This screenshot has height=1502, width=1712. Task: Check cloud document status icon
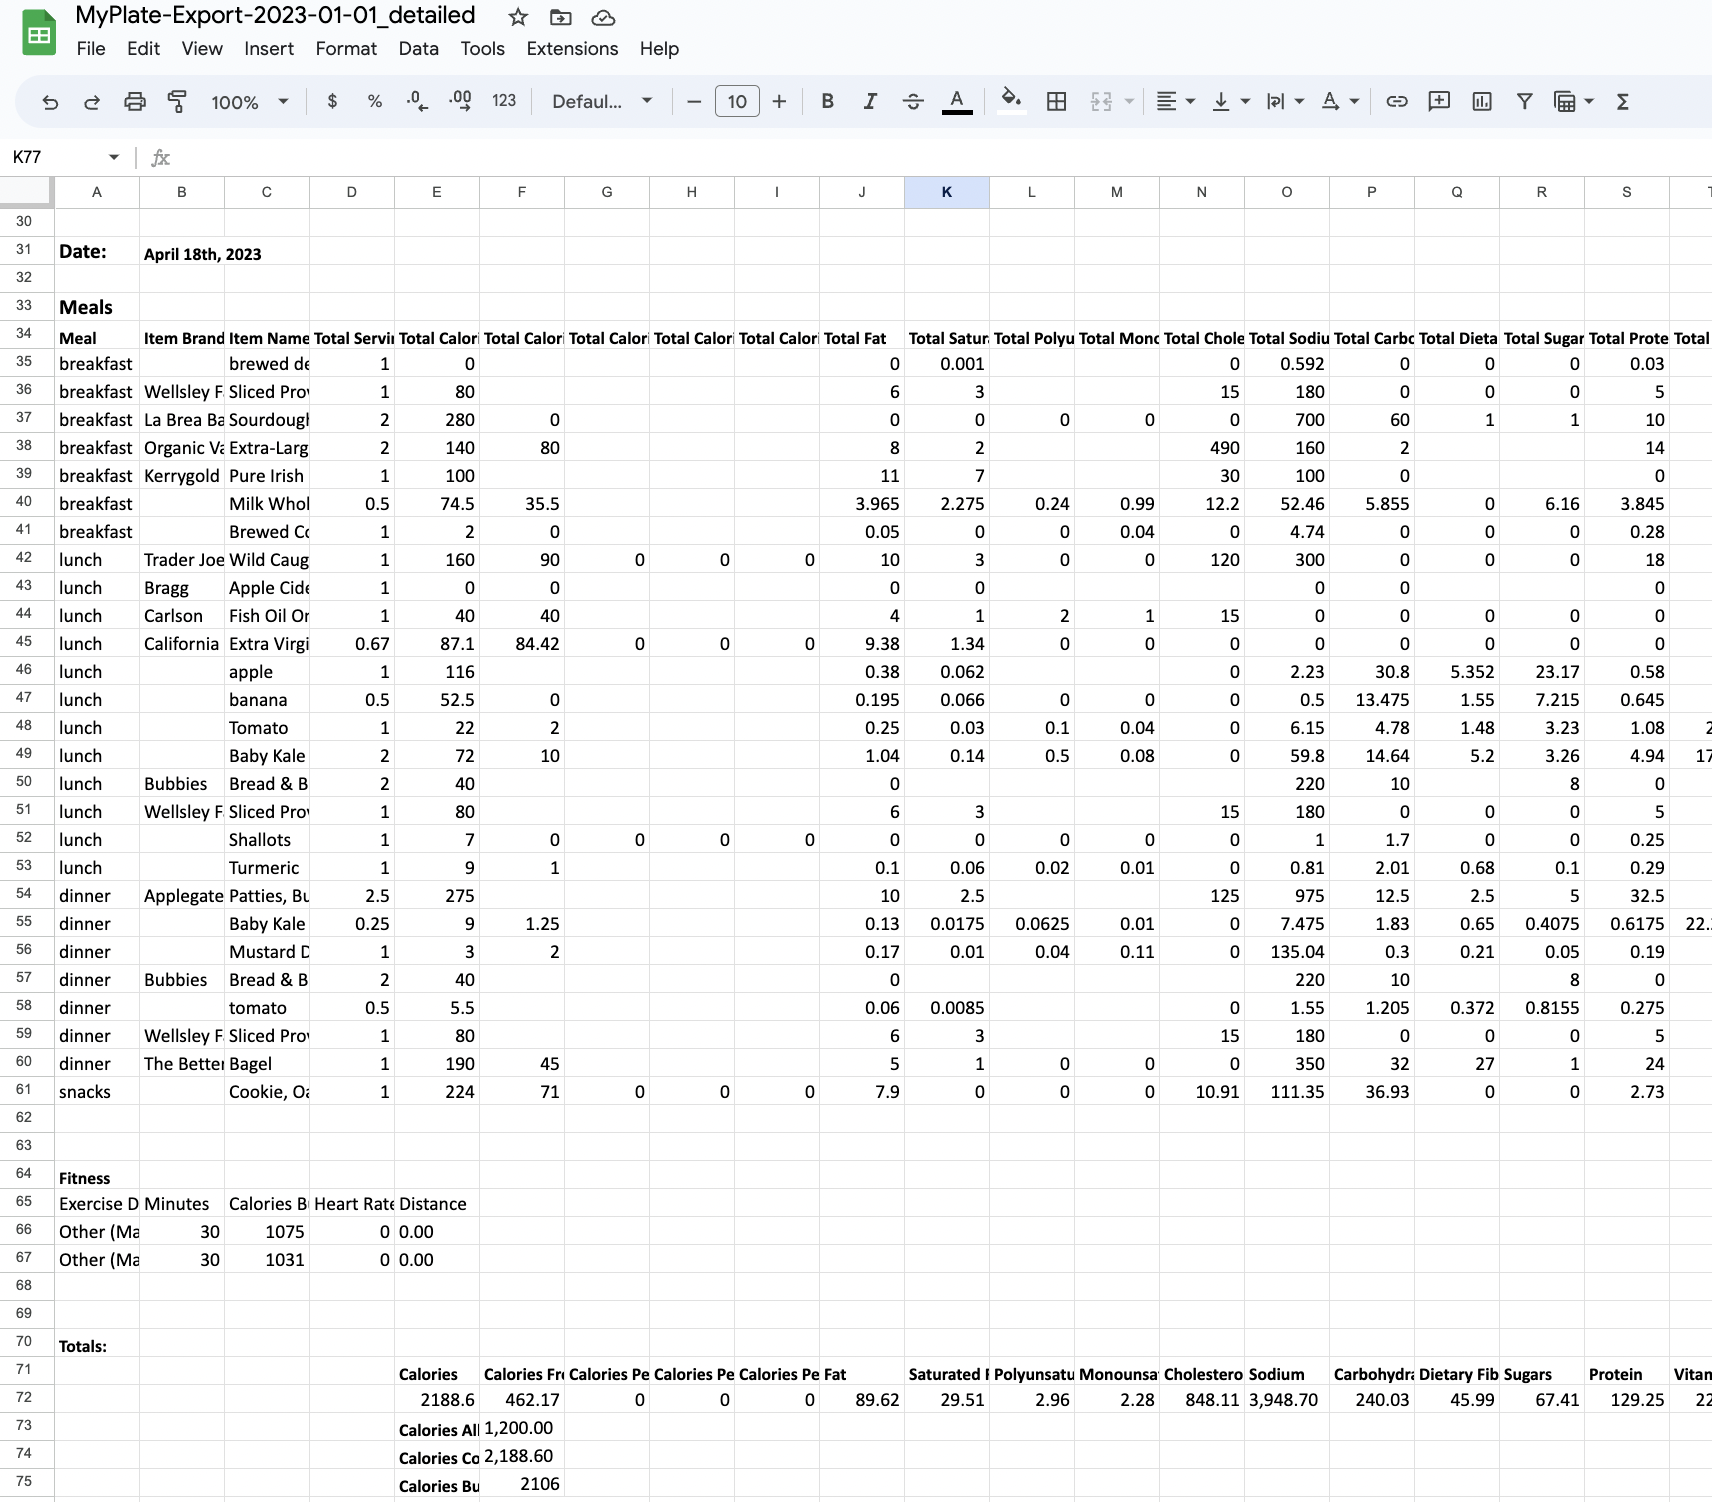603,17
